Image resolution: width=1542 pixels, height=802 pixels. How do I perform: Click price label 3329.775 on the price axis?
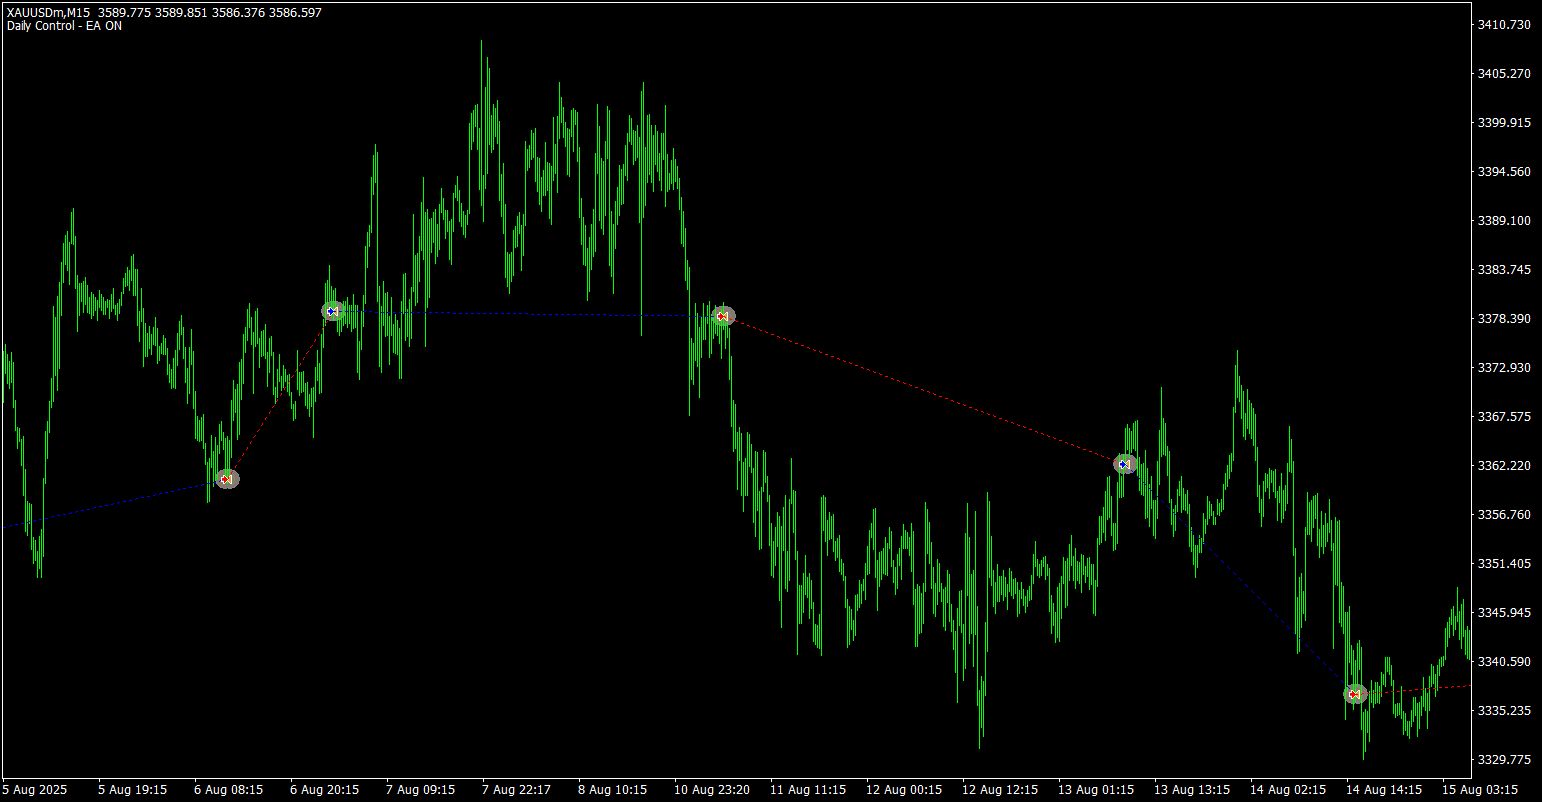pos(1504,759)
